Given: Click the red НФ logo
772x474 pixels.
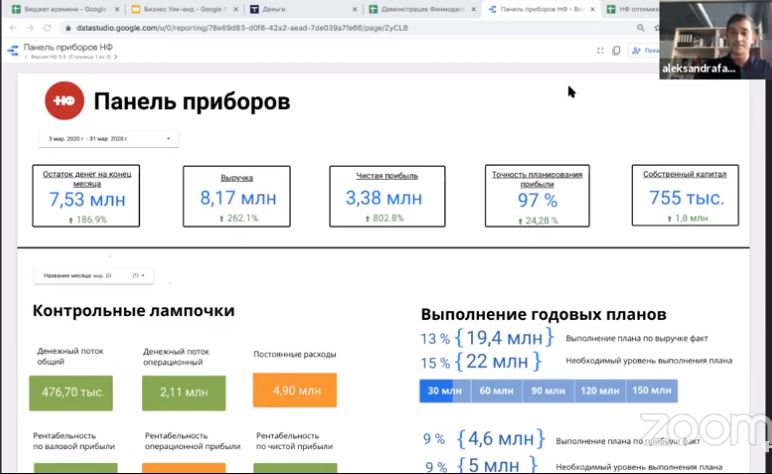Looking at the screenshot, I should click(x=64, y=100).
